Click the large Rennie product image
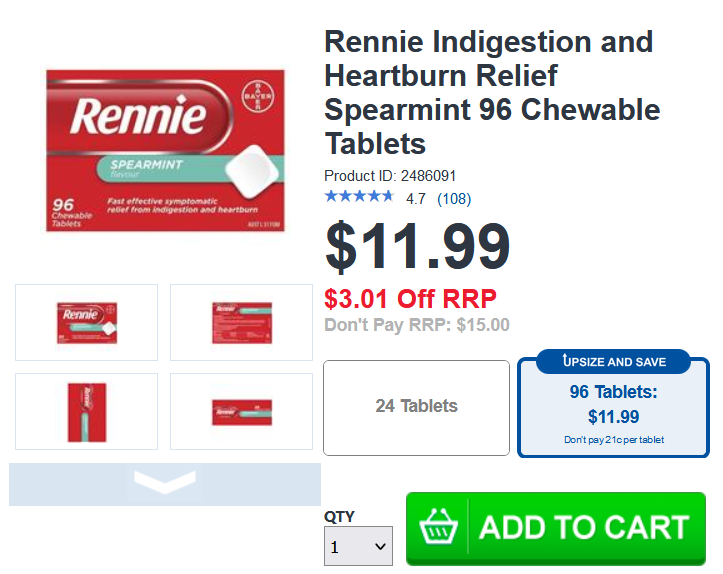This screenshot has height=574, width=723. [x=165, y=151]
